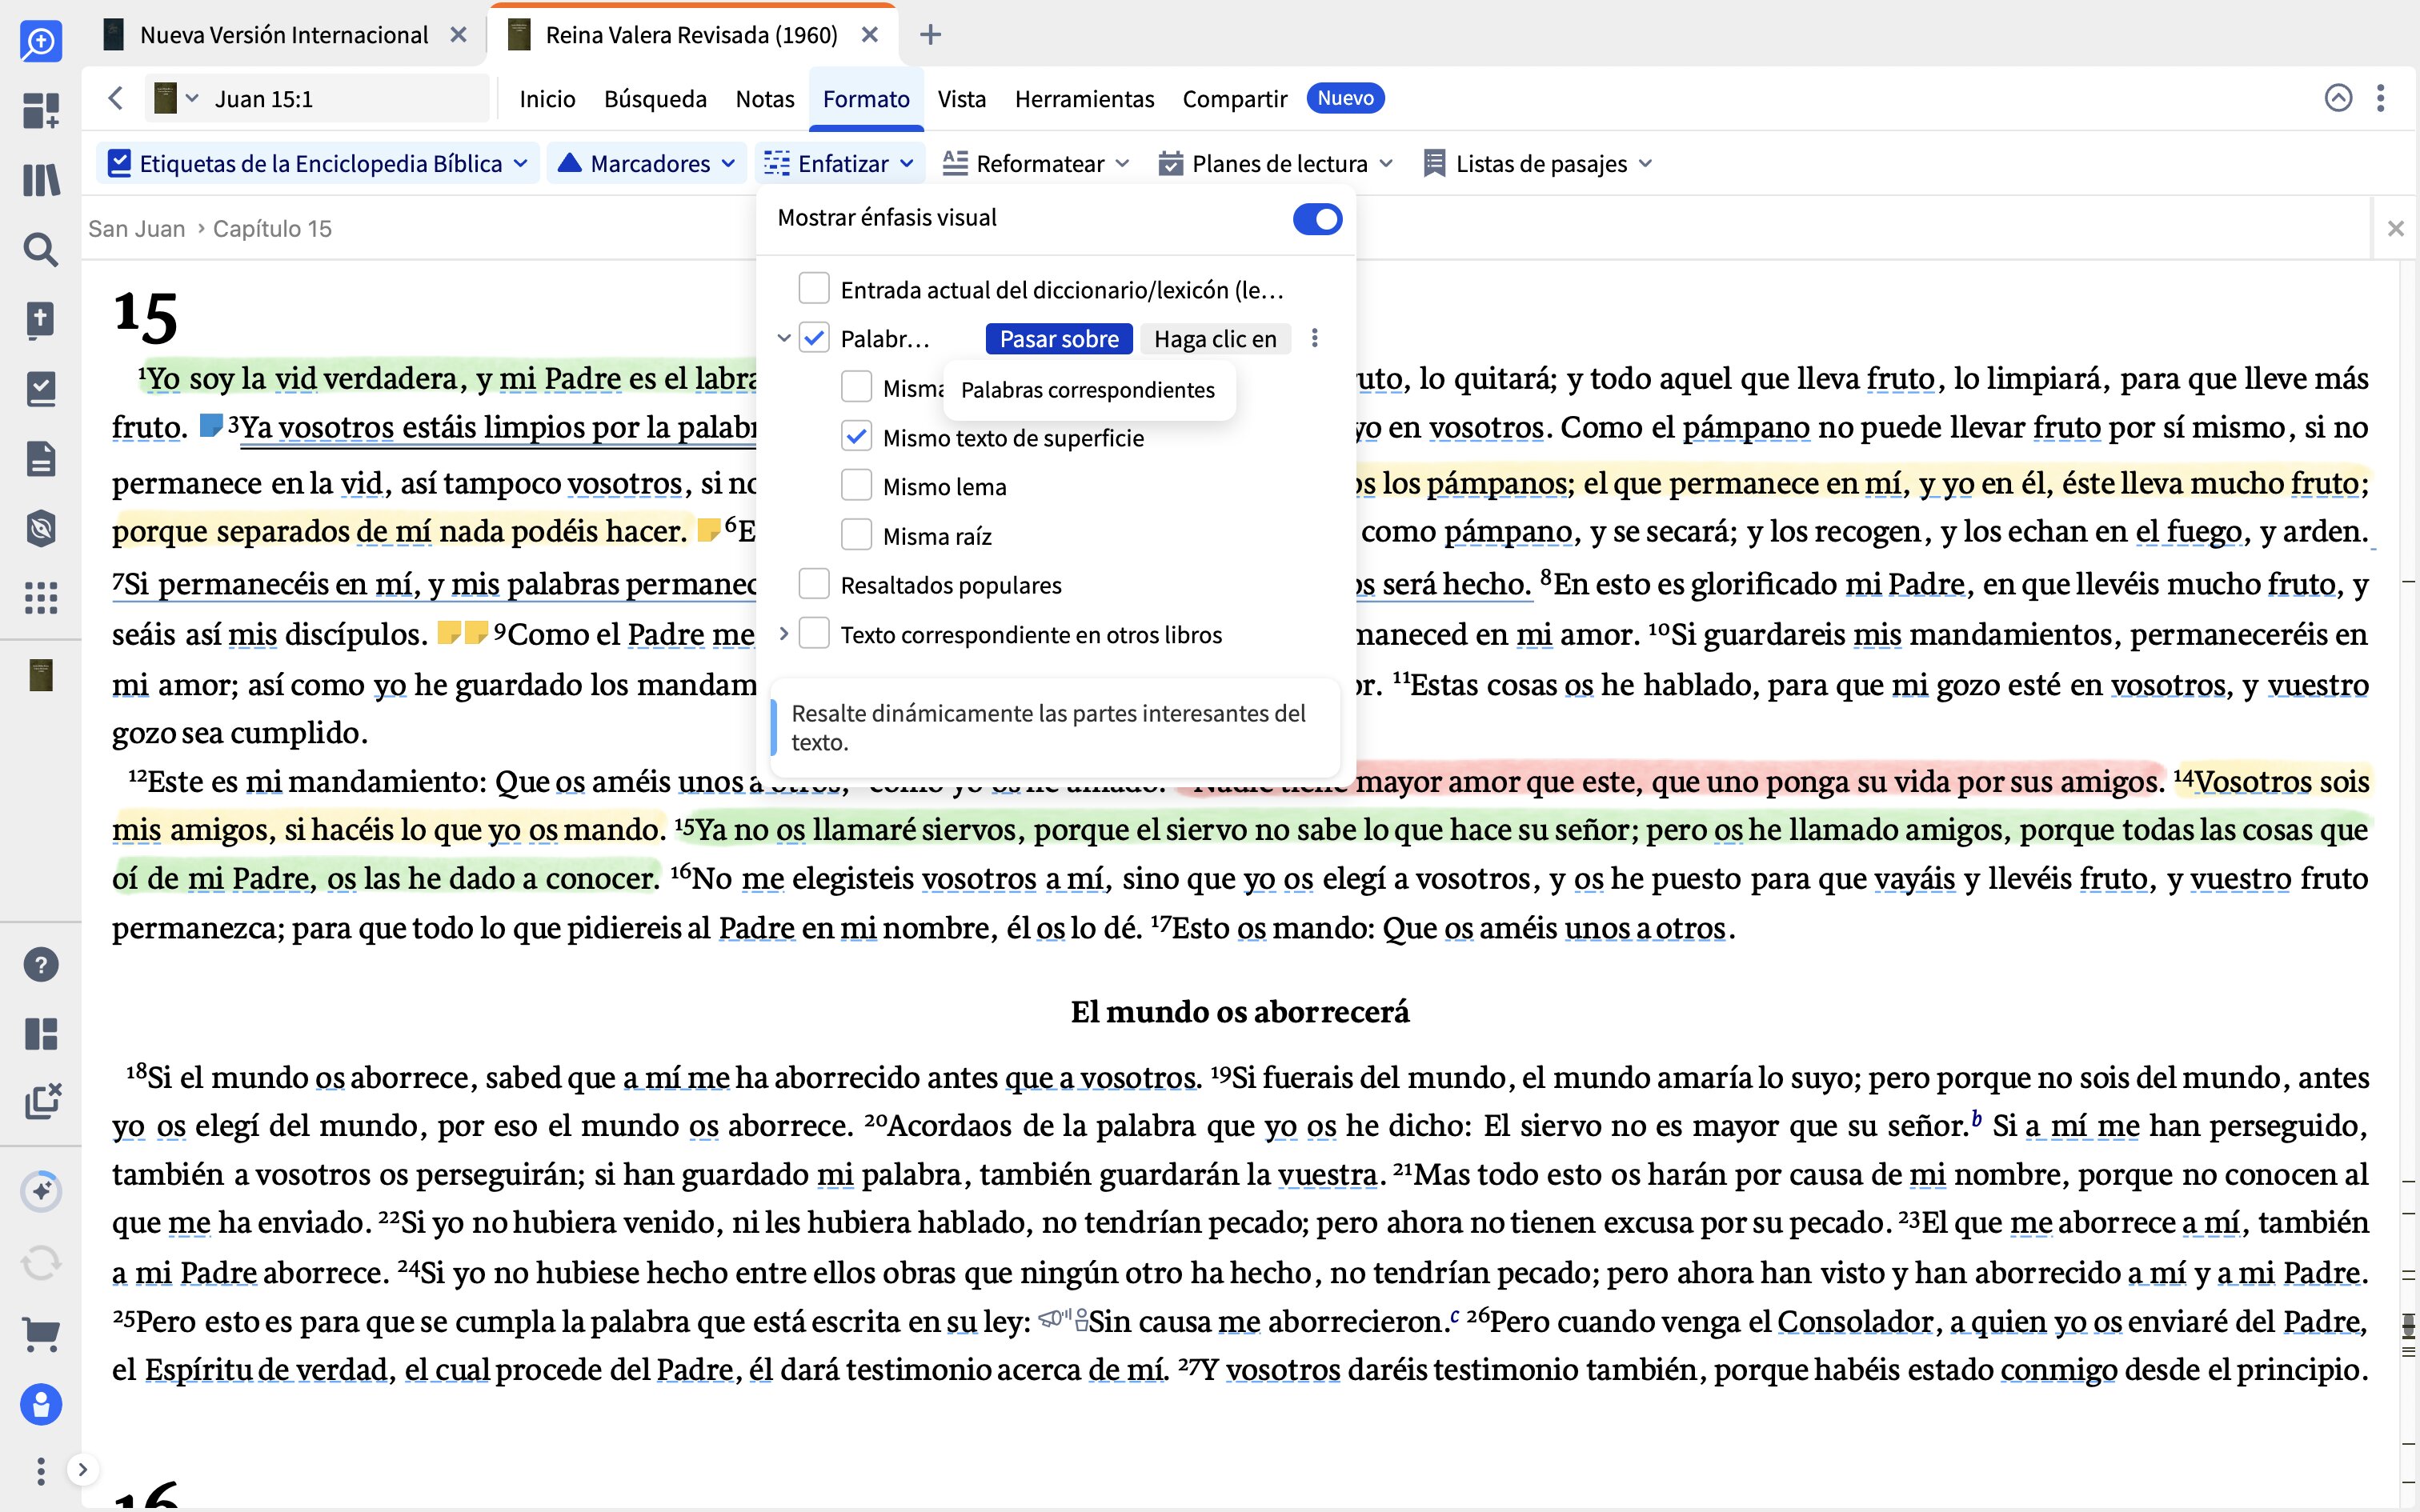Check Entrada actual del diccionario/lexicón option
The width and height of the screenshot is (2420, 1512).
(x=814, y=289)
